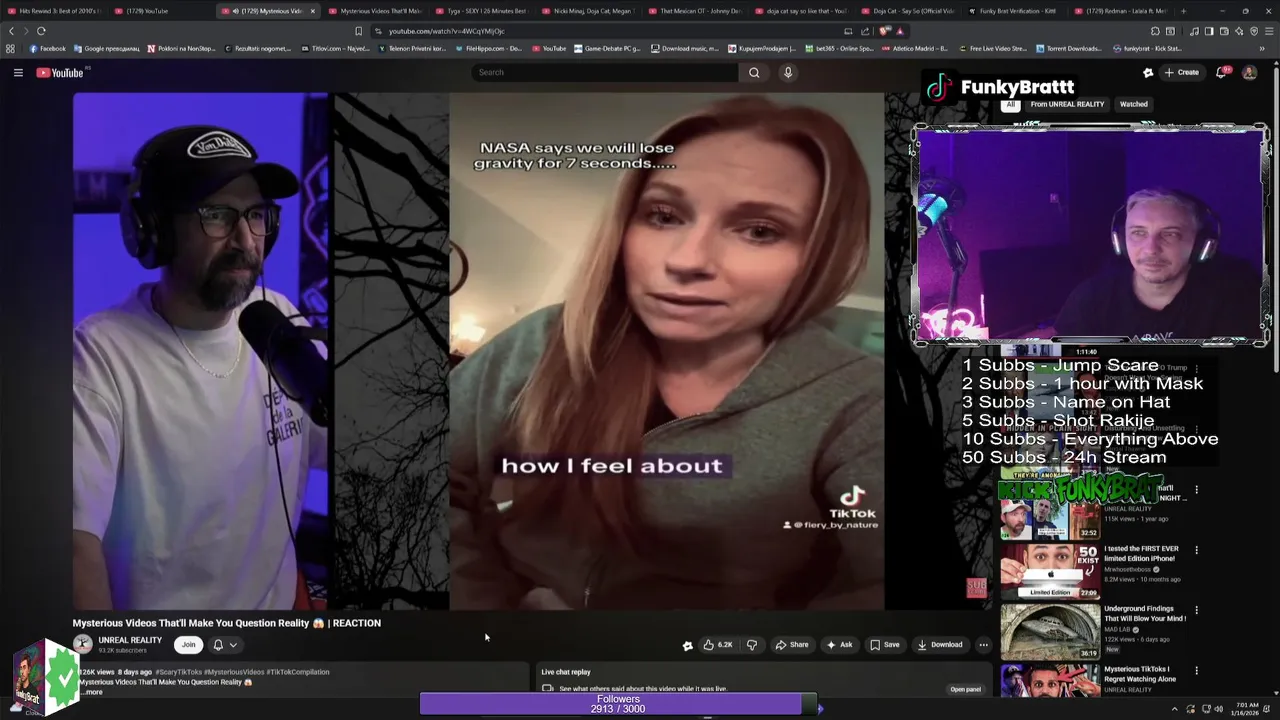Open the Facebook bookmark
Viewport: 1280px width, 720px height.
tap(48, 48)
